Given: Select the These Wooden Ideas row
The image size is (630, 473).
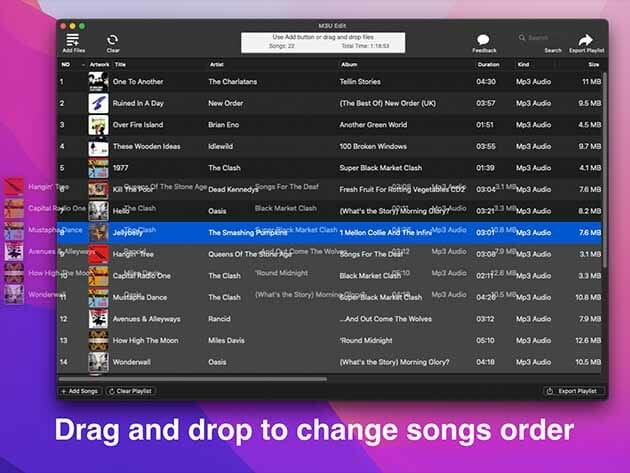Looking at the screenshot, I should (330, 146).
